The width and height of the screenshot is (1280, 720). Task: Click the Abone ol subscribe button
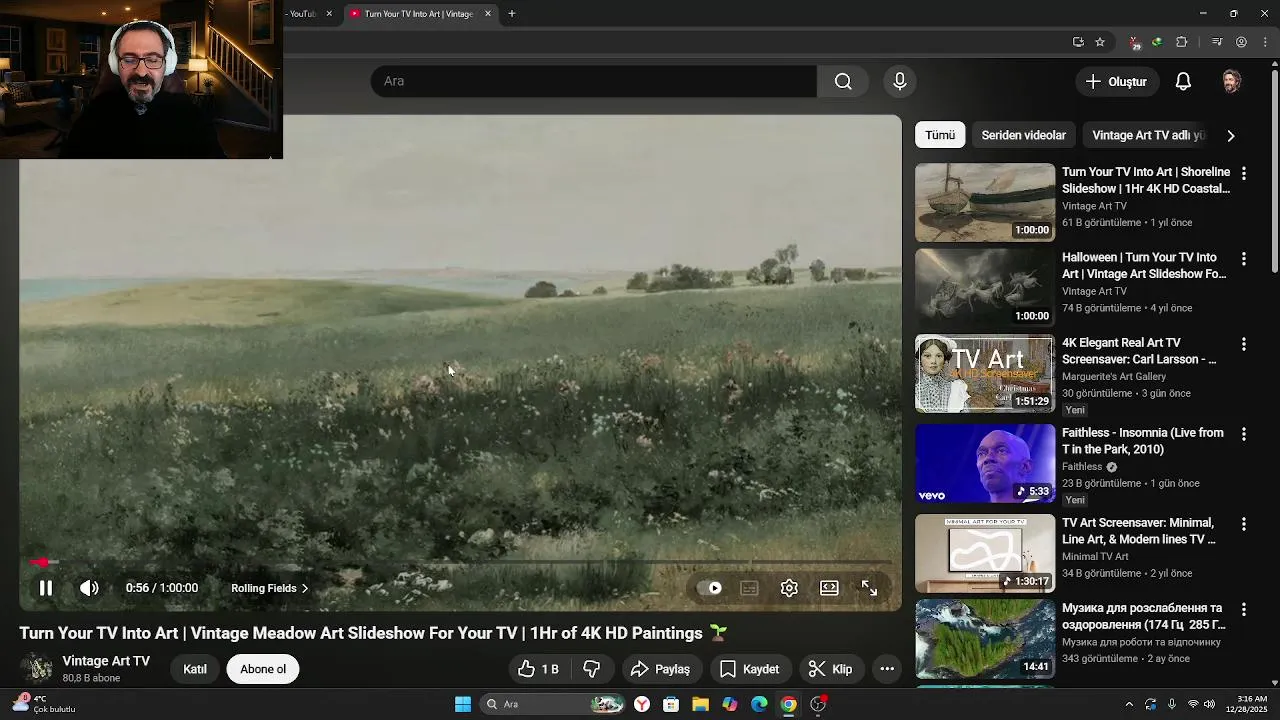[x=263, y=669]
